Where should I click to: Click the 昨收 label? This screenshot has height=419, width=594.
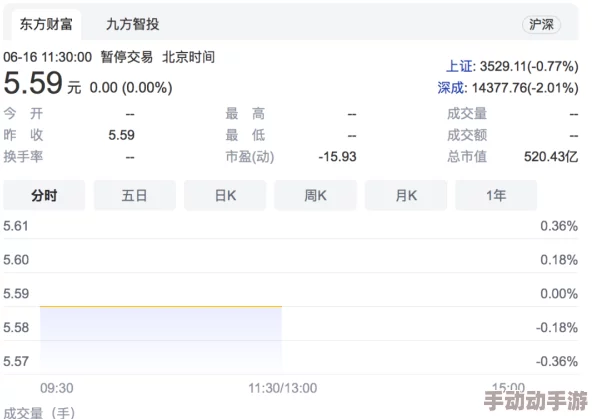23,135
